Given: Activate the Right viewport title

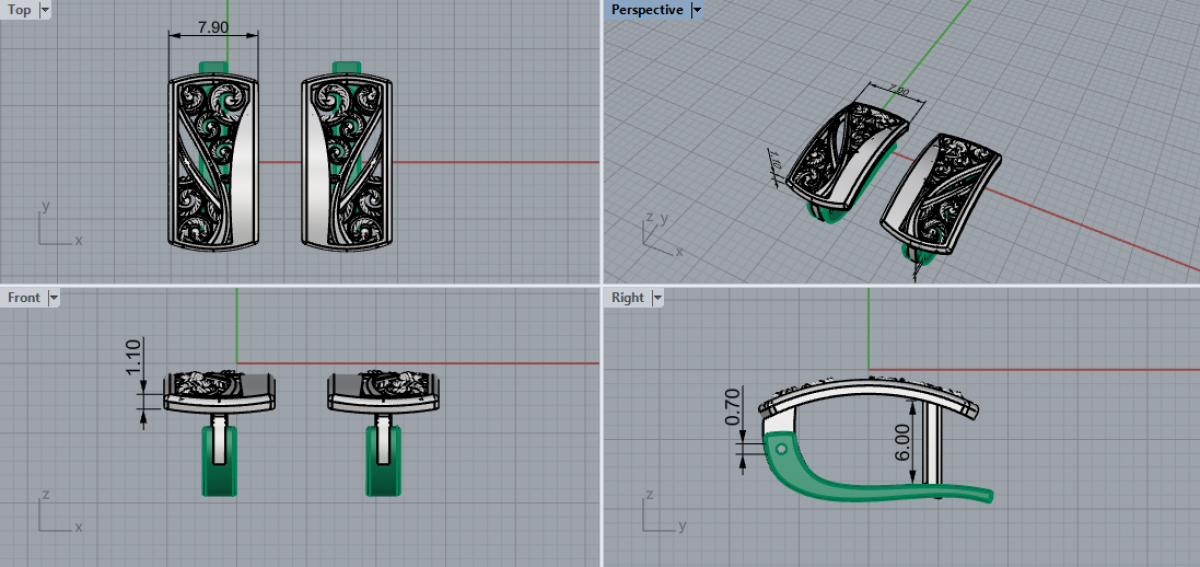Looking at the screenshot, I should tap(628, 298).
